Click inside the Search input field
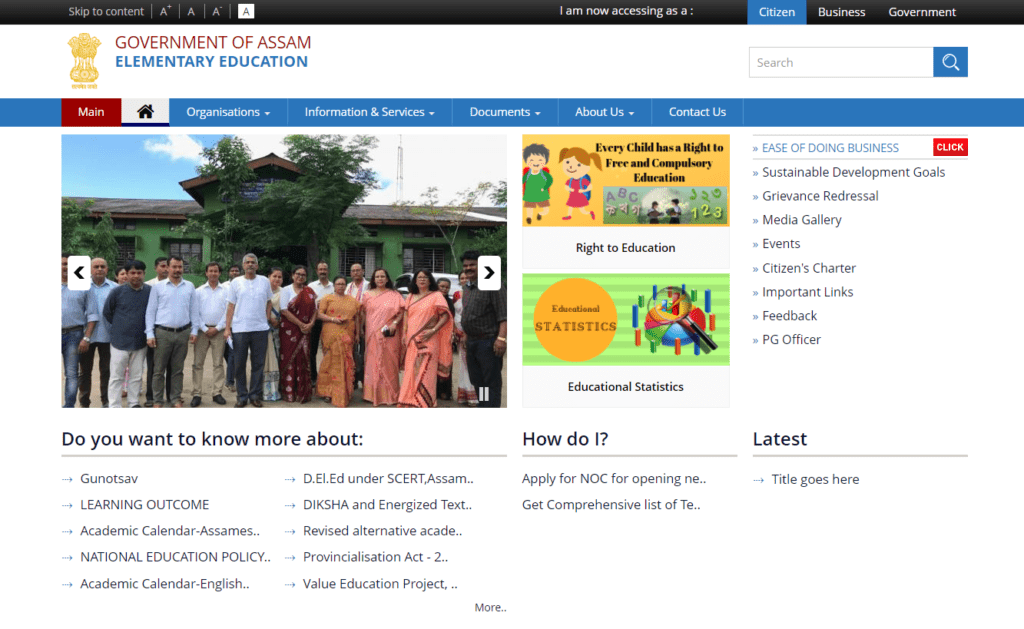This screenshot has height=629, width=1024. (840, 61)
